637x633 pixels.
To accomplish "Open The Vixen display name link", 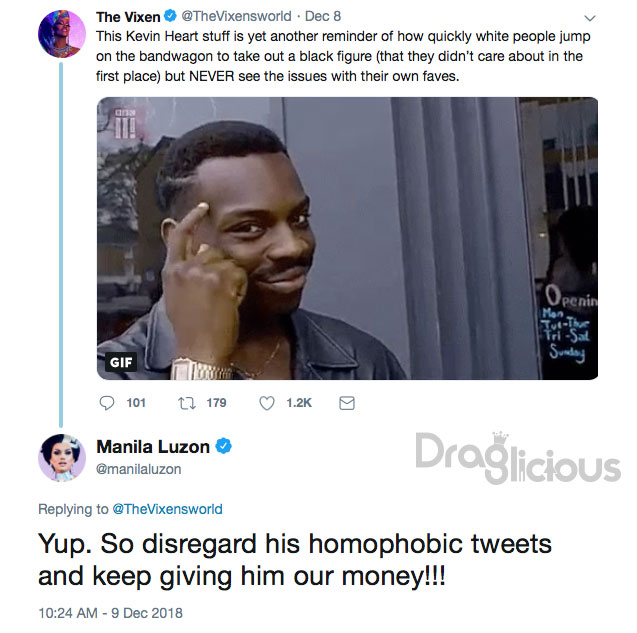I will [x=128, y=17].
